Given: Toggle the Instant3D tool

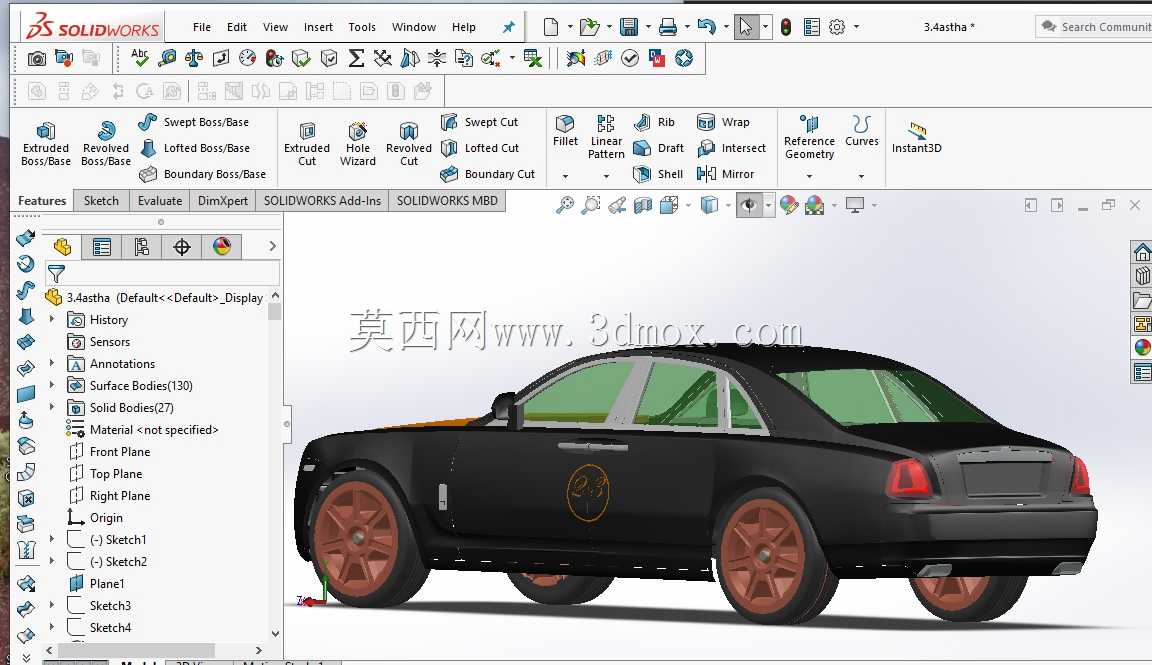Looking at the screenshot, I should tap(916, 137).
